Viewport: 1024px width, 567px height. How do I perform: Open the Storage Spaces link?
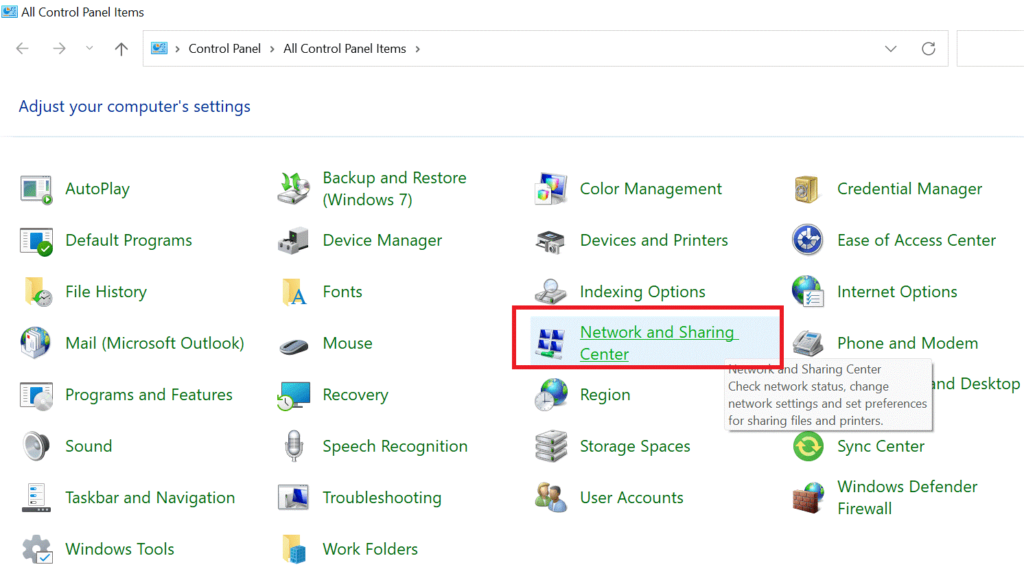pos(635,446)
